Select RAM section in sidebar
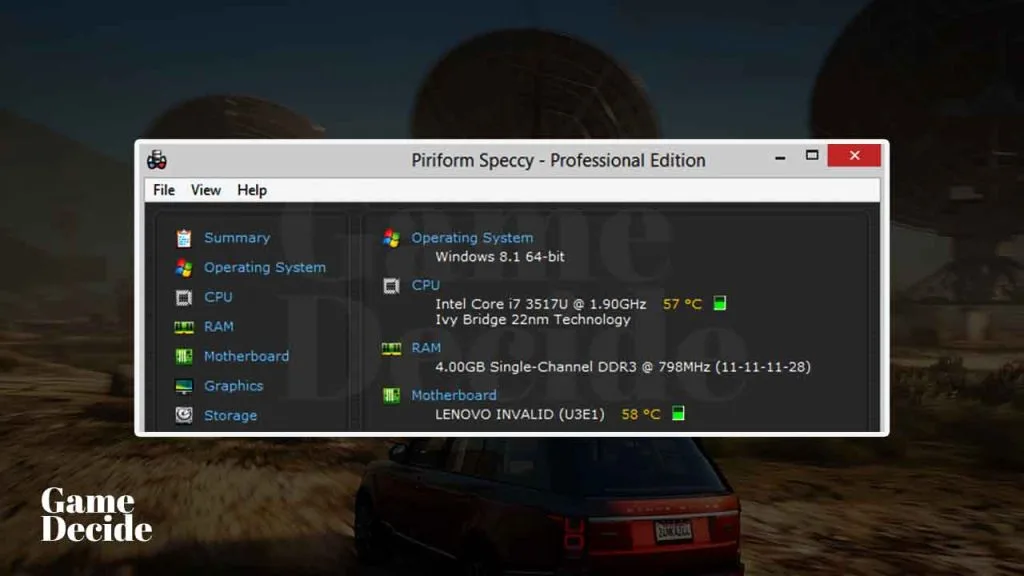Screen dimensions: 1024x576 pyautogui.click(x=219, y=327)
